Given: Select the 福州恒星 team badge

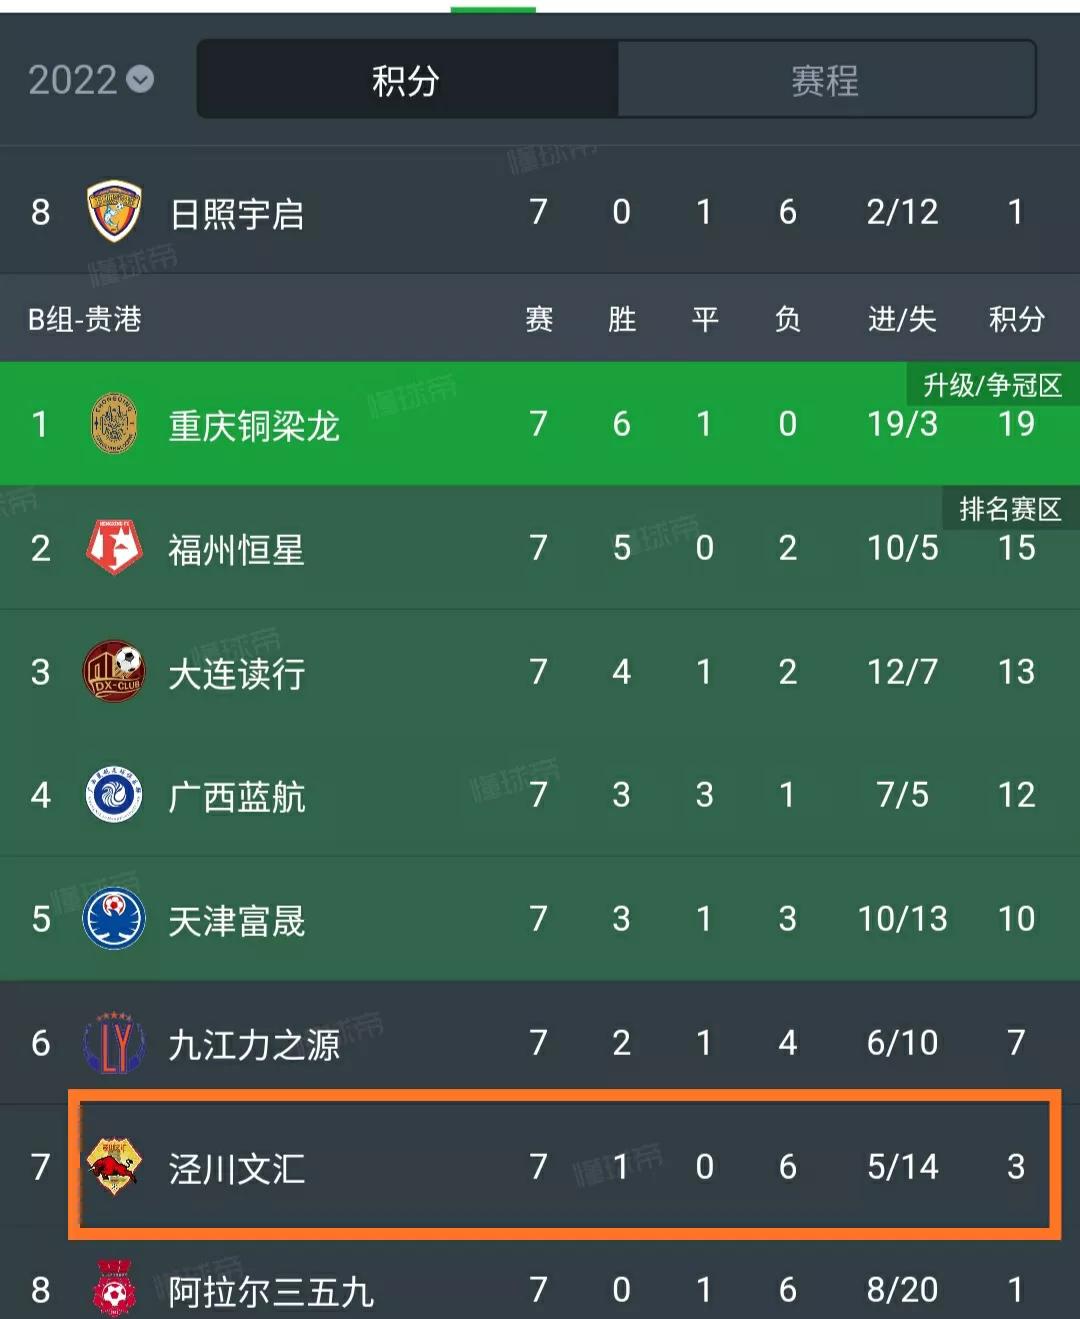Looking at the screenshot, I should (113, 548).
